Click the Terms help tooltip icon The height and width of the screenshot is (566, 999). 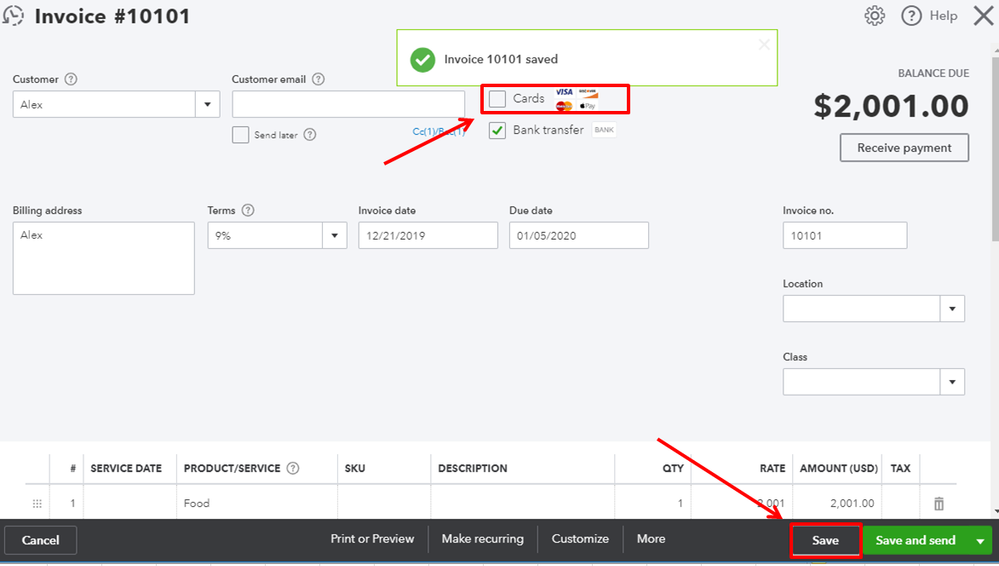pos(248,210)
